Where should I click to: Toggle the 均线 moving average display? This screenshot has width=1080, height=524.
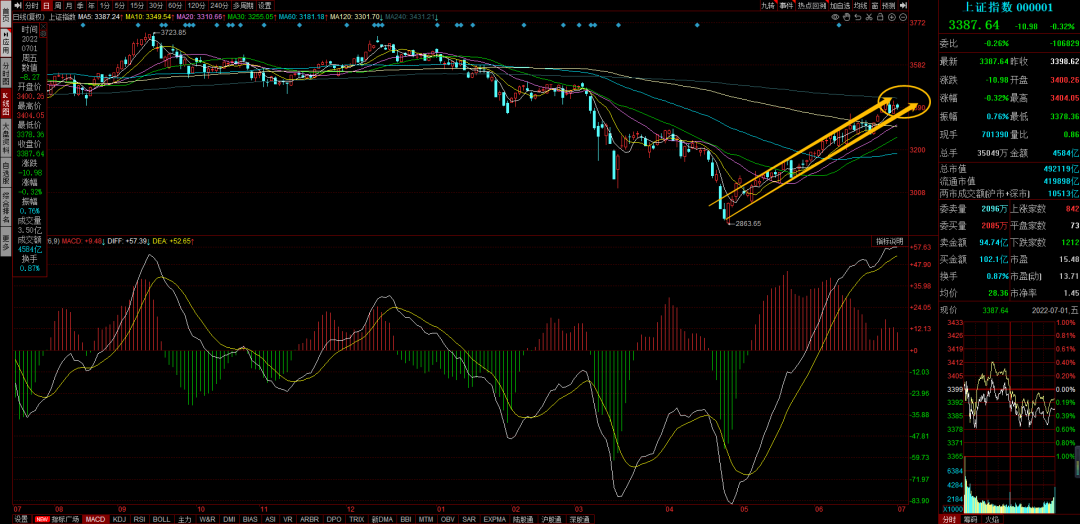[860, 5]
